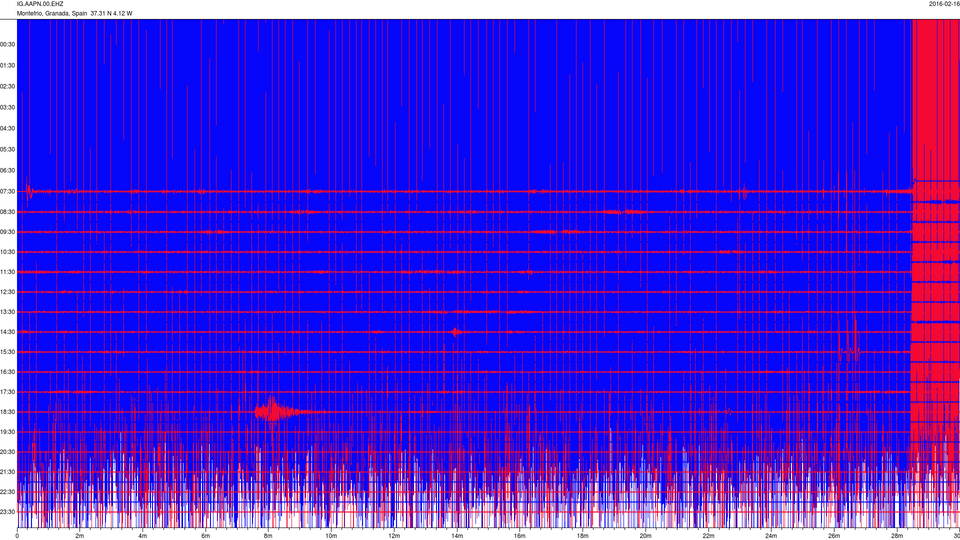Click the 0 tick on the time axis
Viewport: 960px width, 540px height.
[17, 536]
